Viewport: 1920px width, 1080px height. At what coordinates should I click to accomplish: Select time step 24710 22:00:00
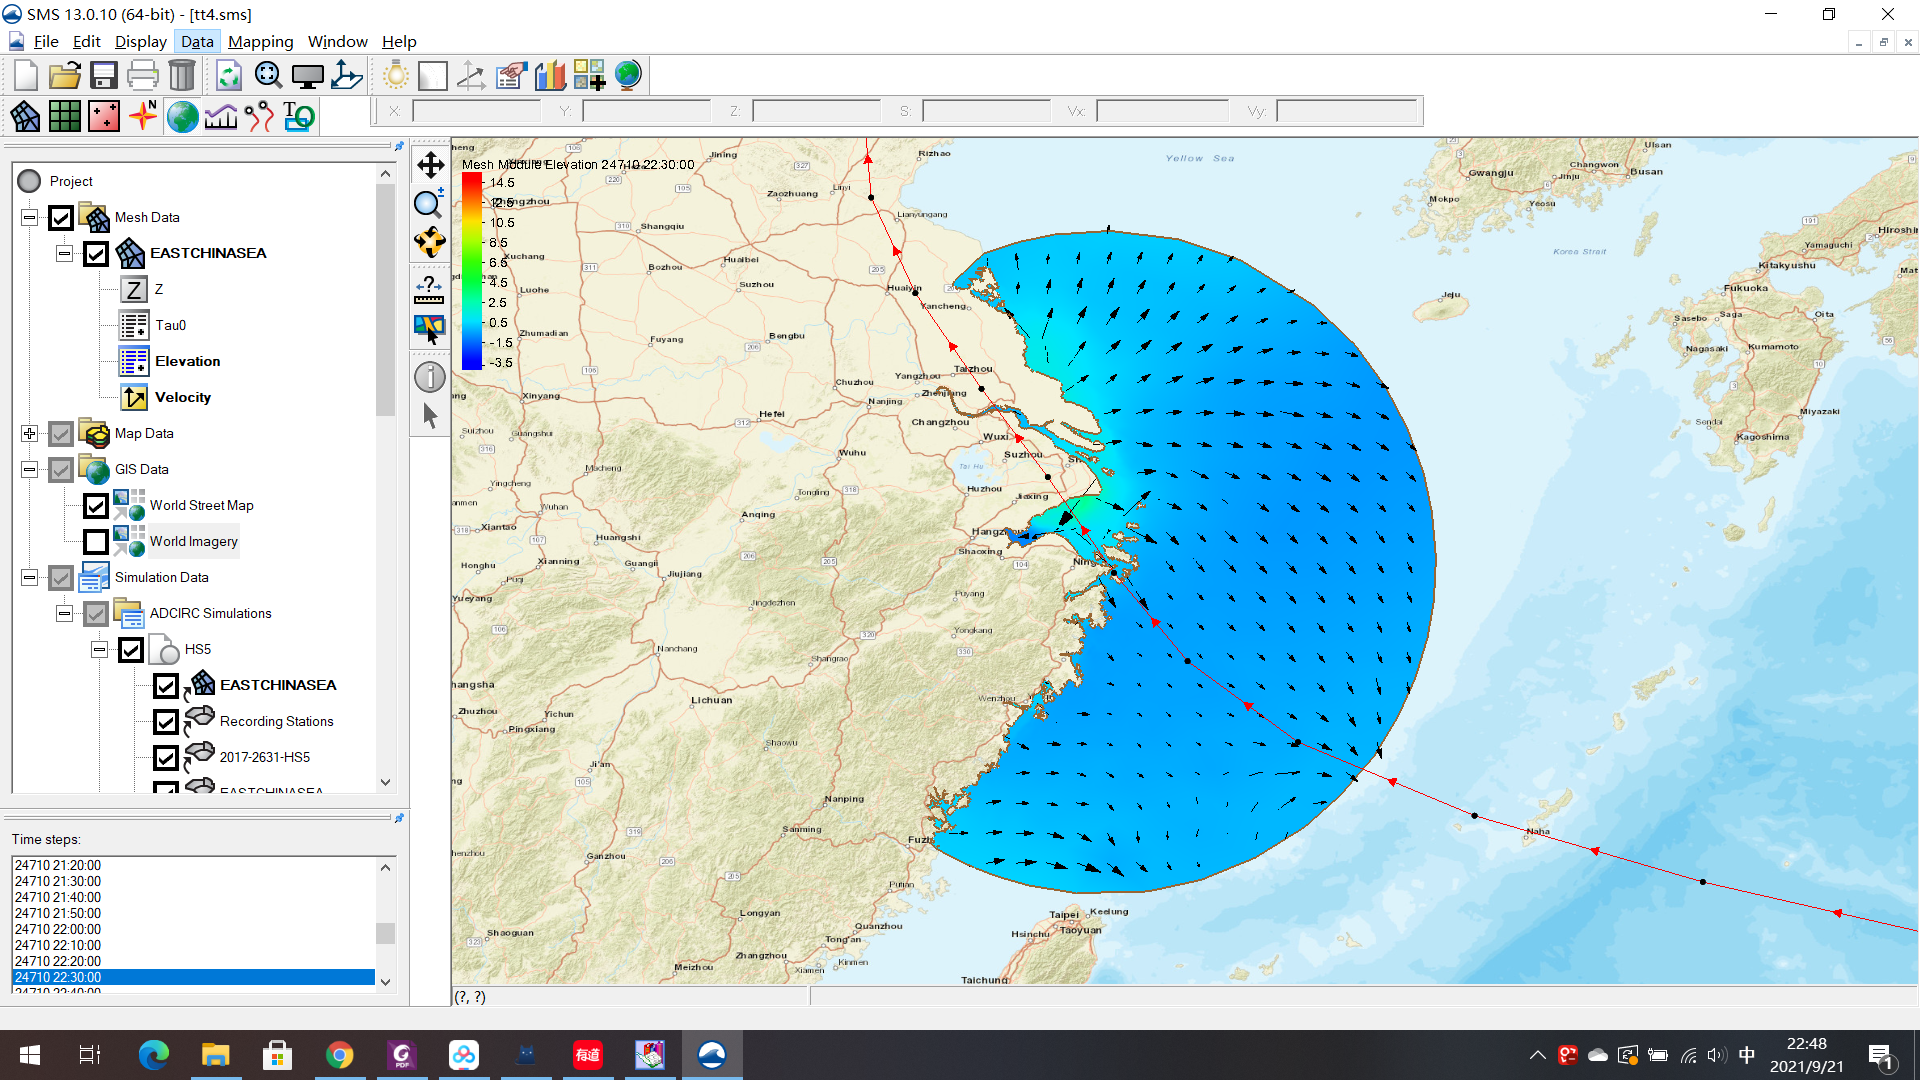58,929
